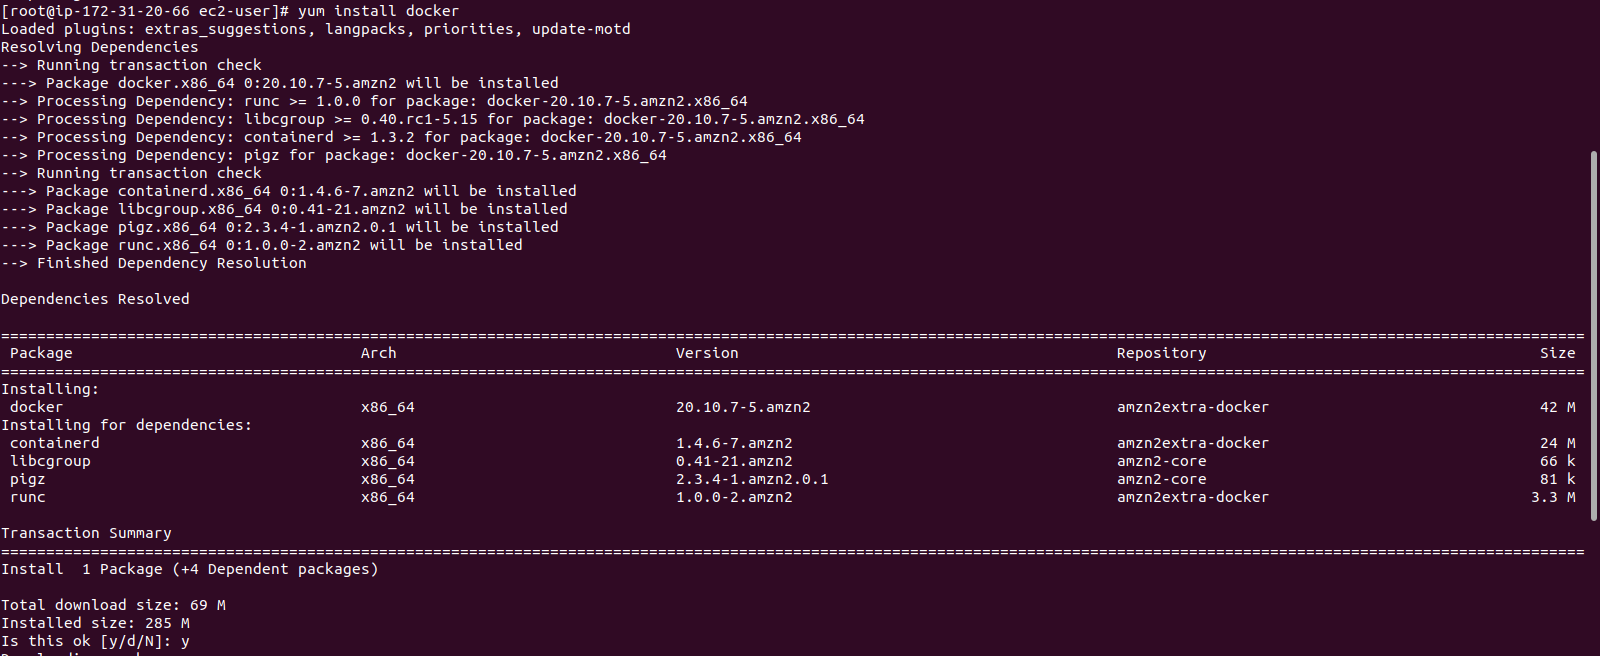Click the 'Total download size: 69 M' line
The width and height of the screenshot is (1600, 656).
coord(113,605)
